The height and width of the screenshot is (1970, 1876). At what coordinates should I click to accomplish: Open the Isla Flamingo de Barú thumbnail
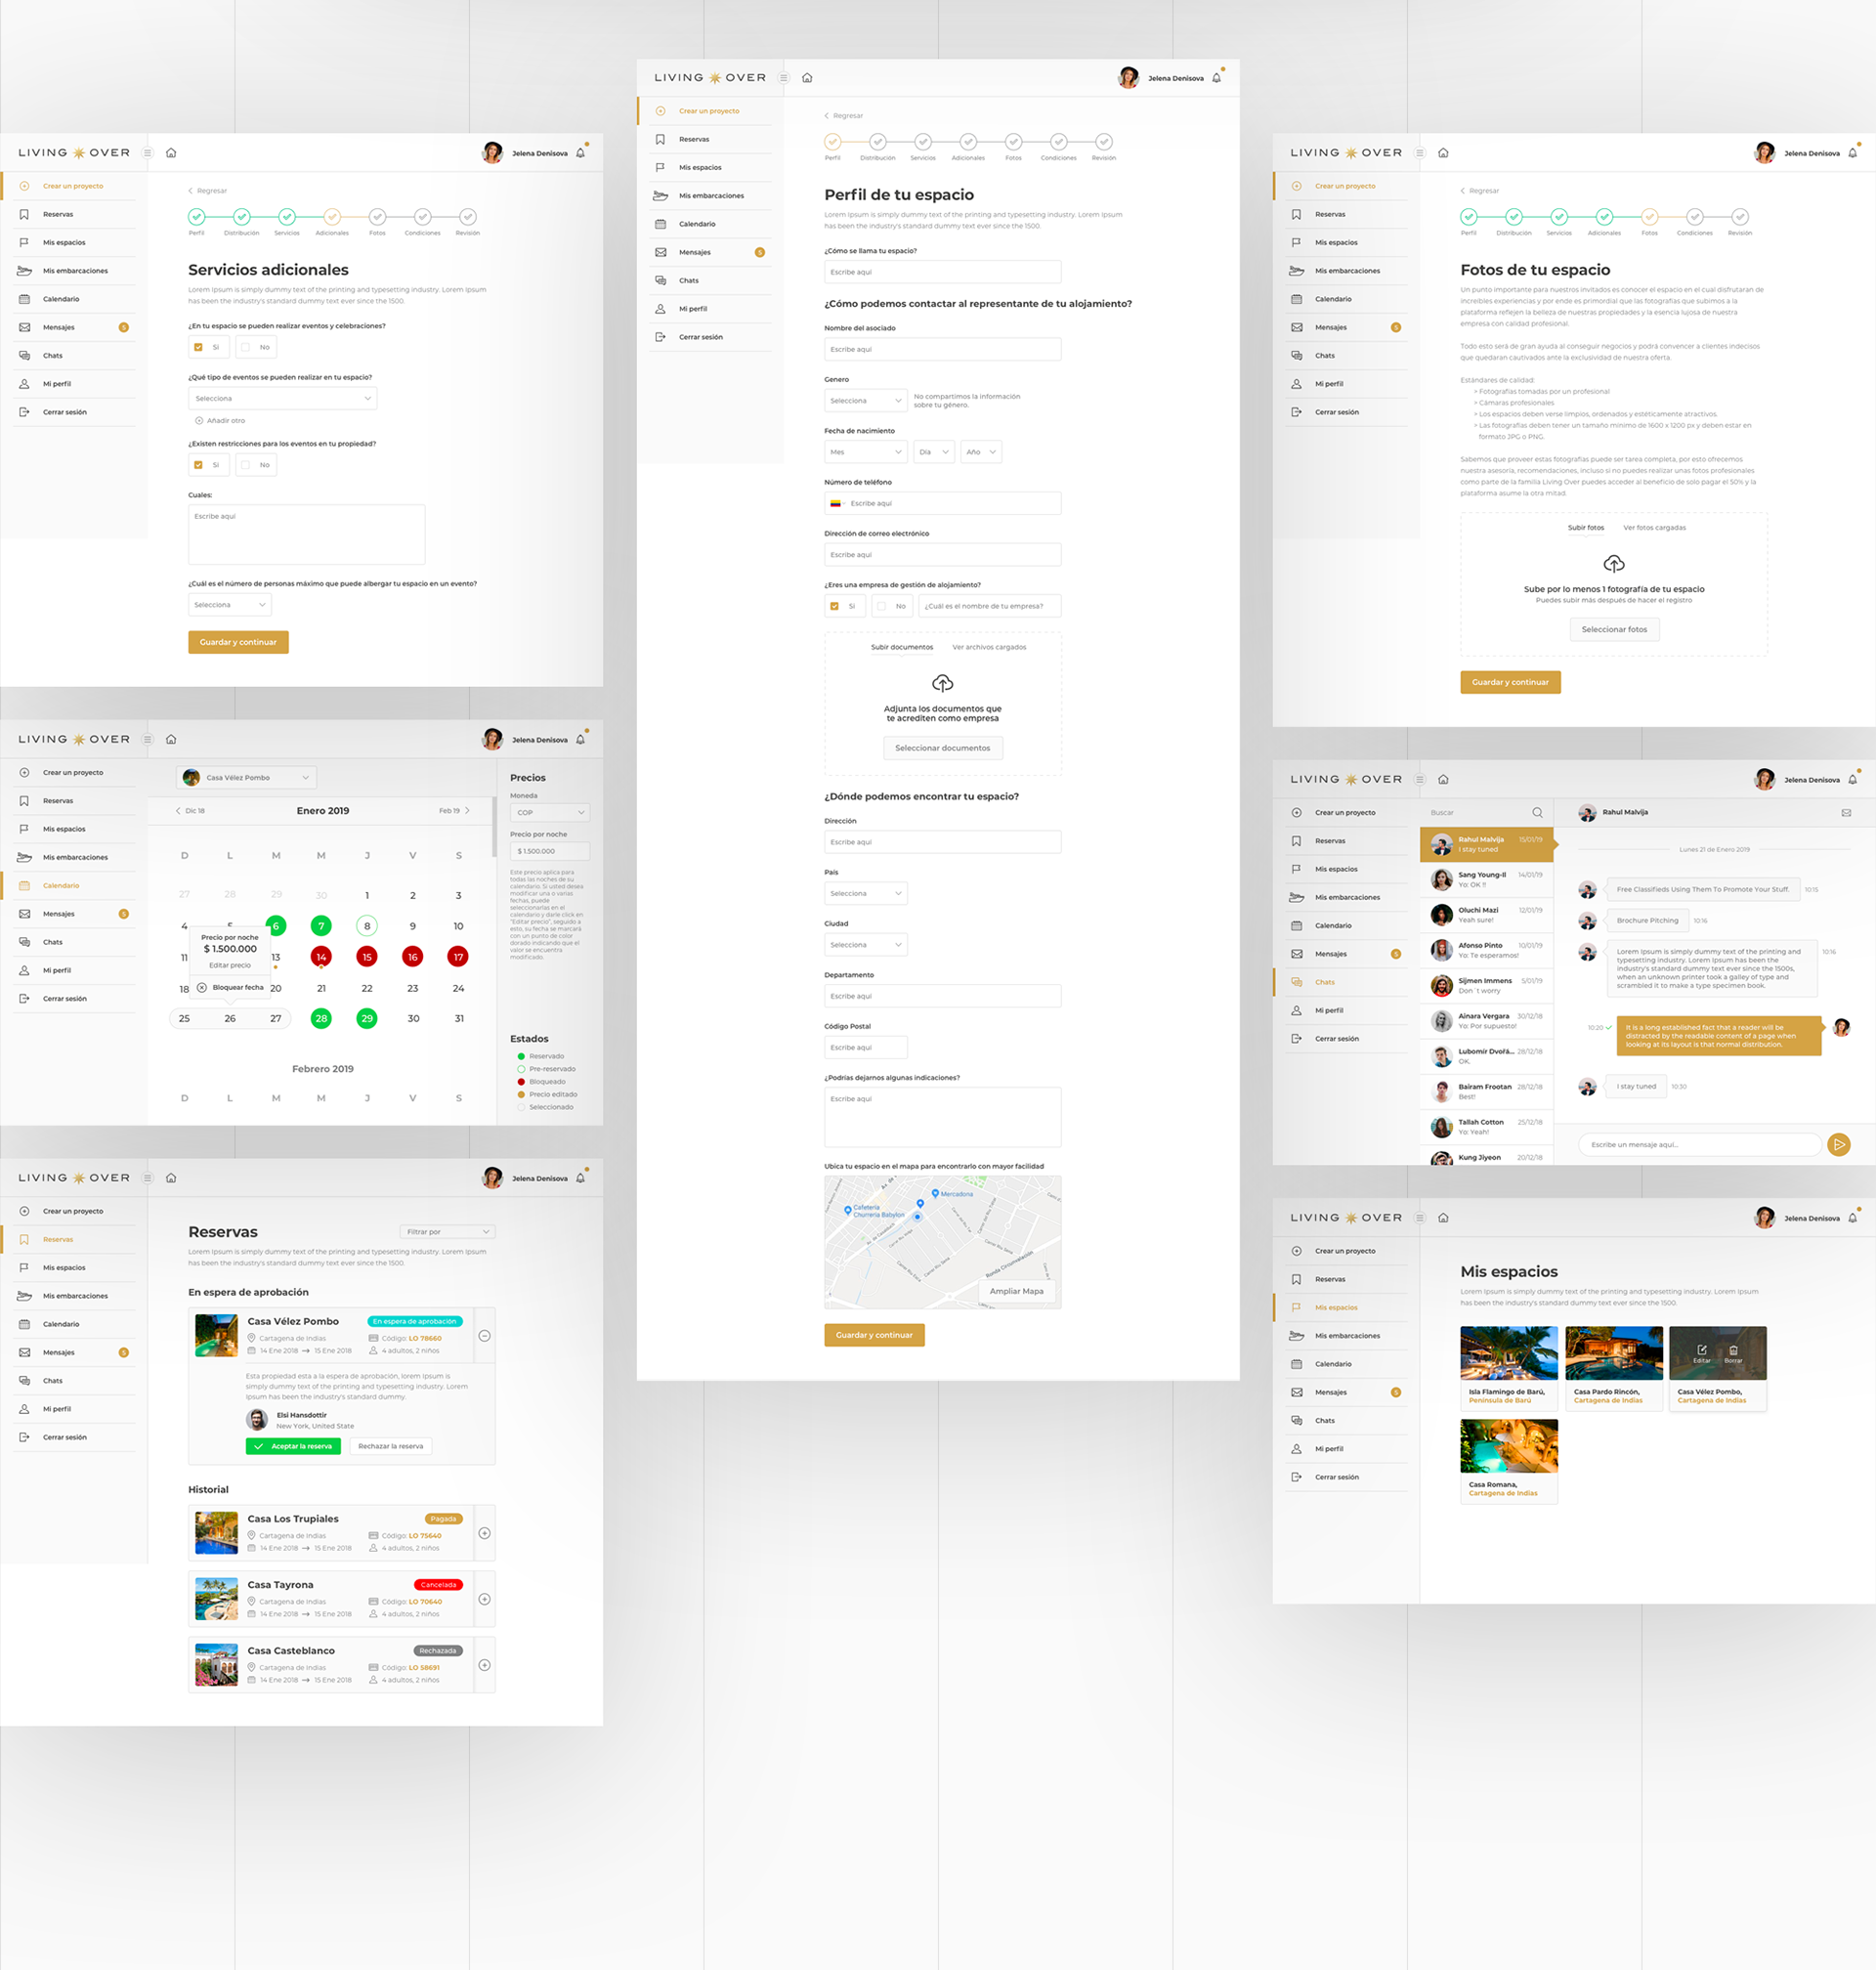click(x=1508, y=1353)
